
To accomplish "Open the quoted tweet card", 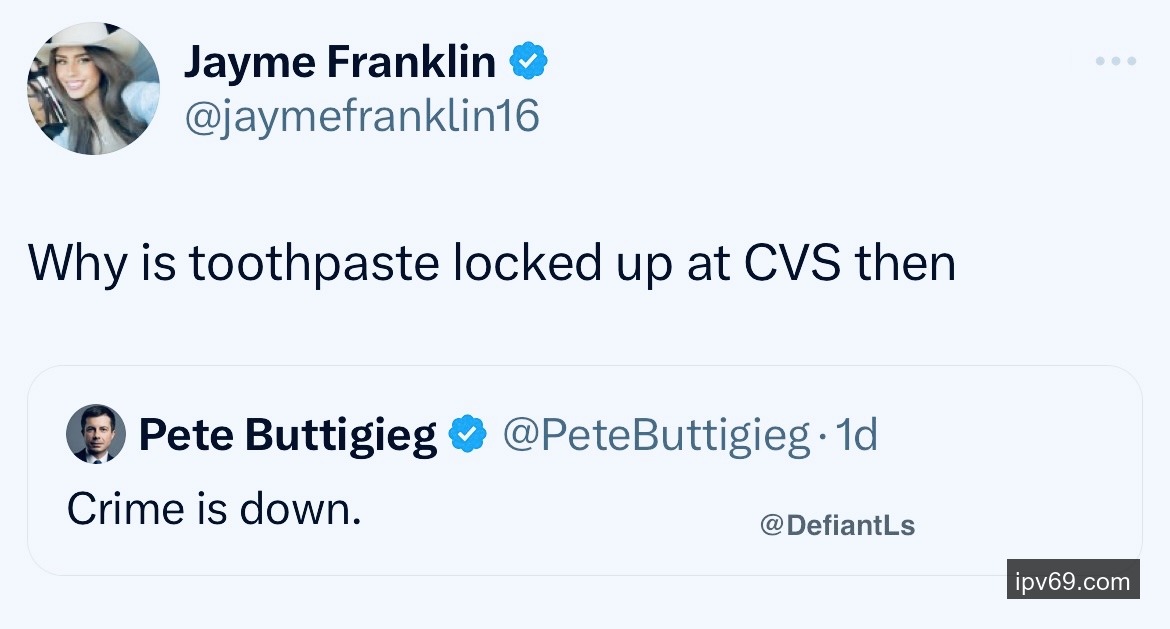I will 584,470.
